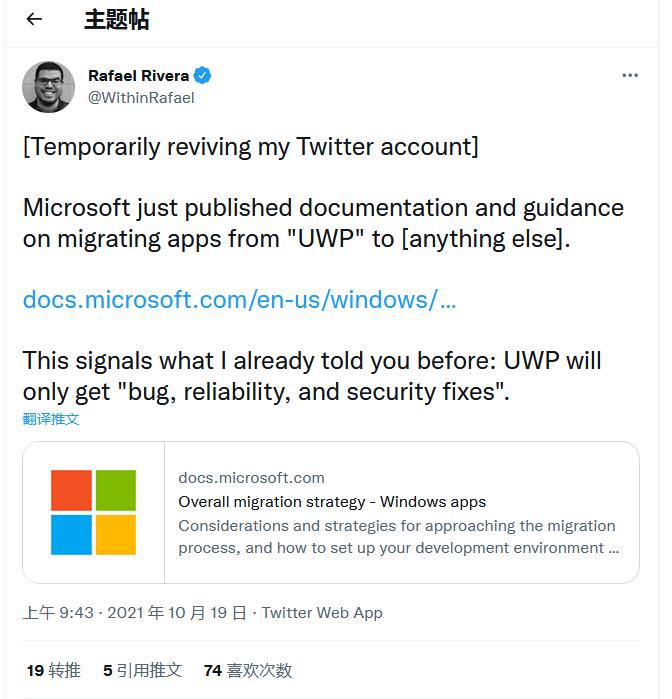This screenshot has height=699, width=672.
Task: Open the three-dot more options menu
Action: pos(630,76)
